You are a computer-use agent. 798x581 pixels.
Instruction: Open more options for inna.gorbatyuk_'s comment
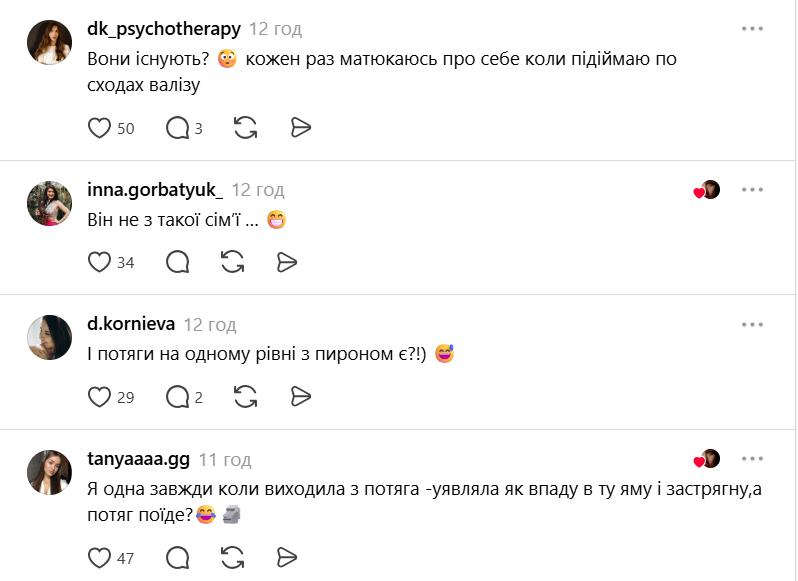752,190
